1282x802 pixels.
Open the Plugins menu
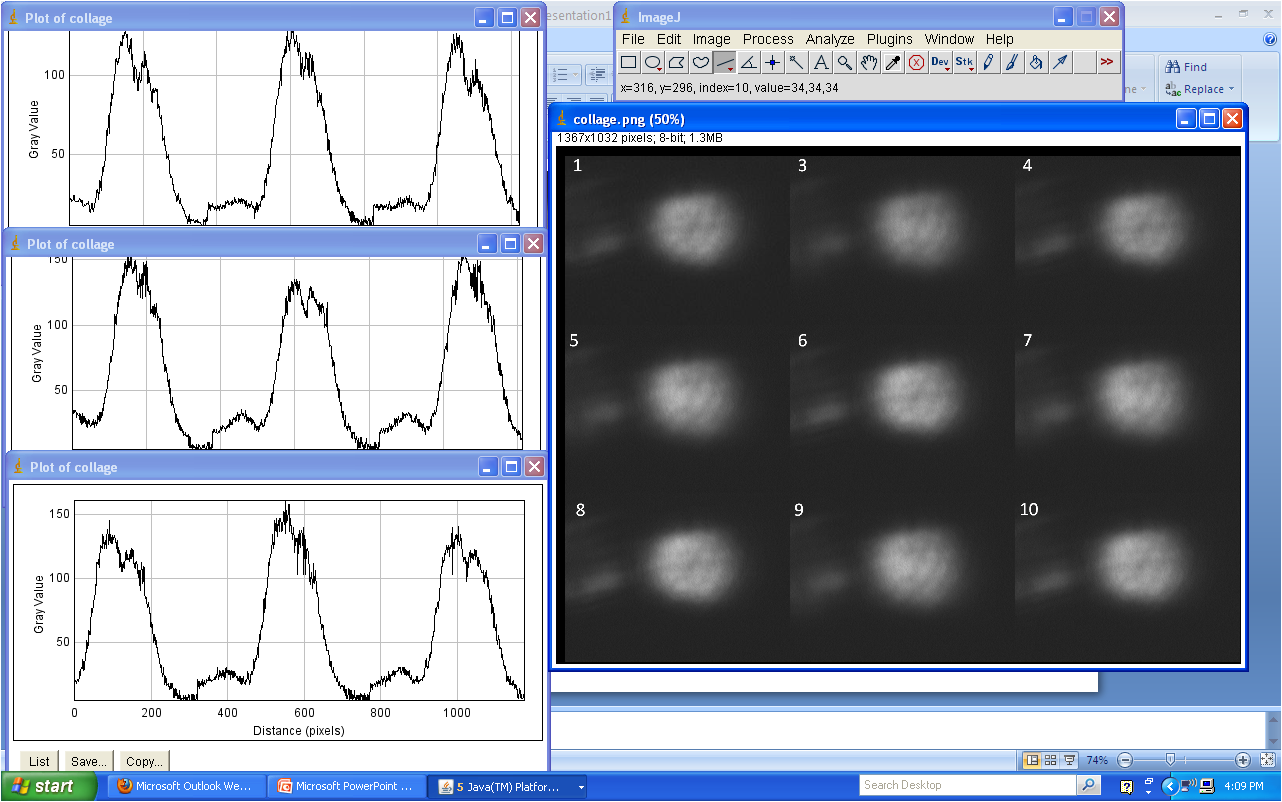point(889,39)
